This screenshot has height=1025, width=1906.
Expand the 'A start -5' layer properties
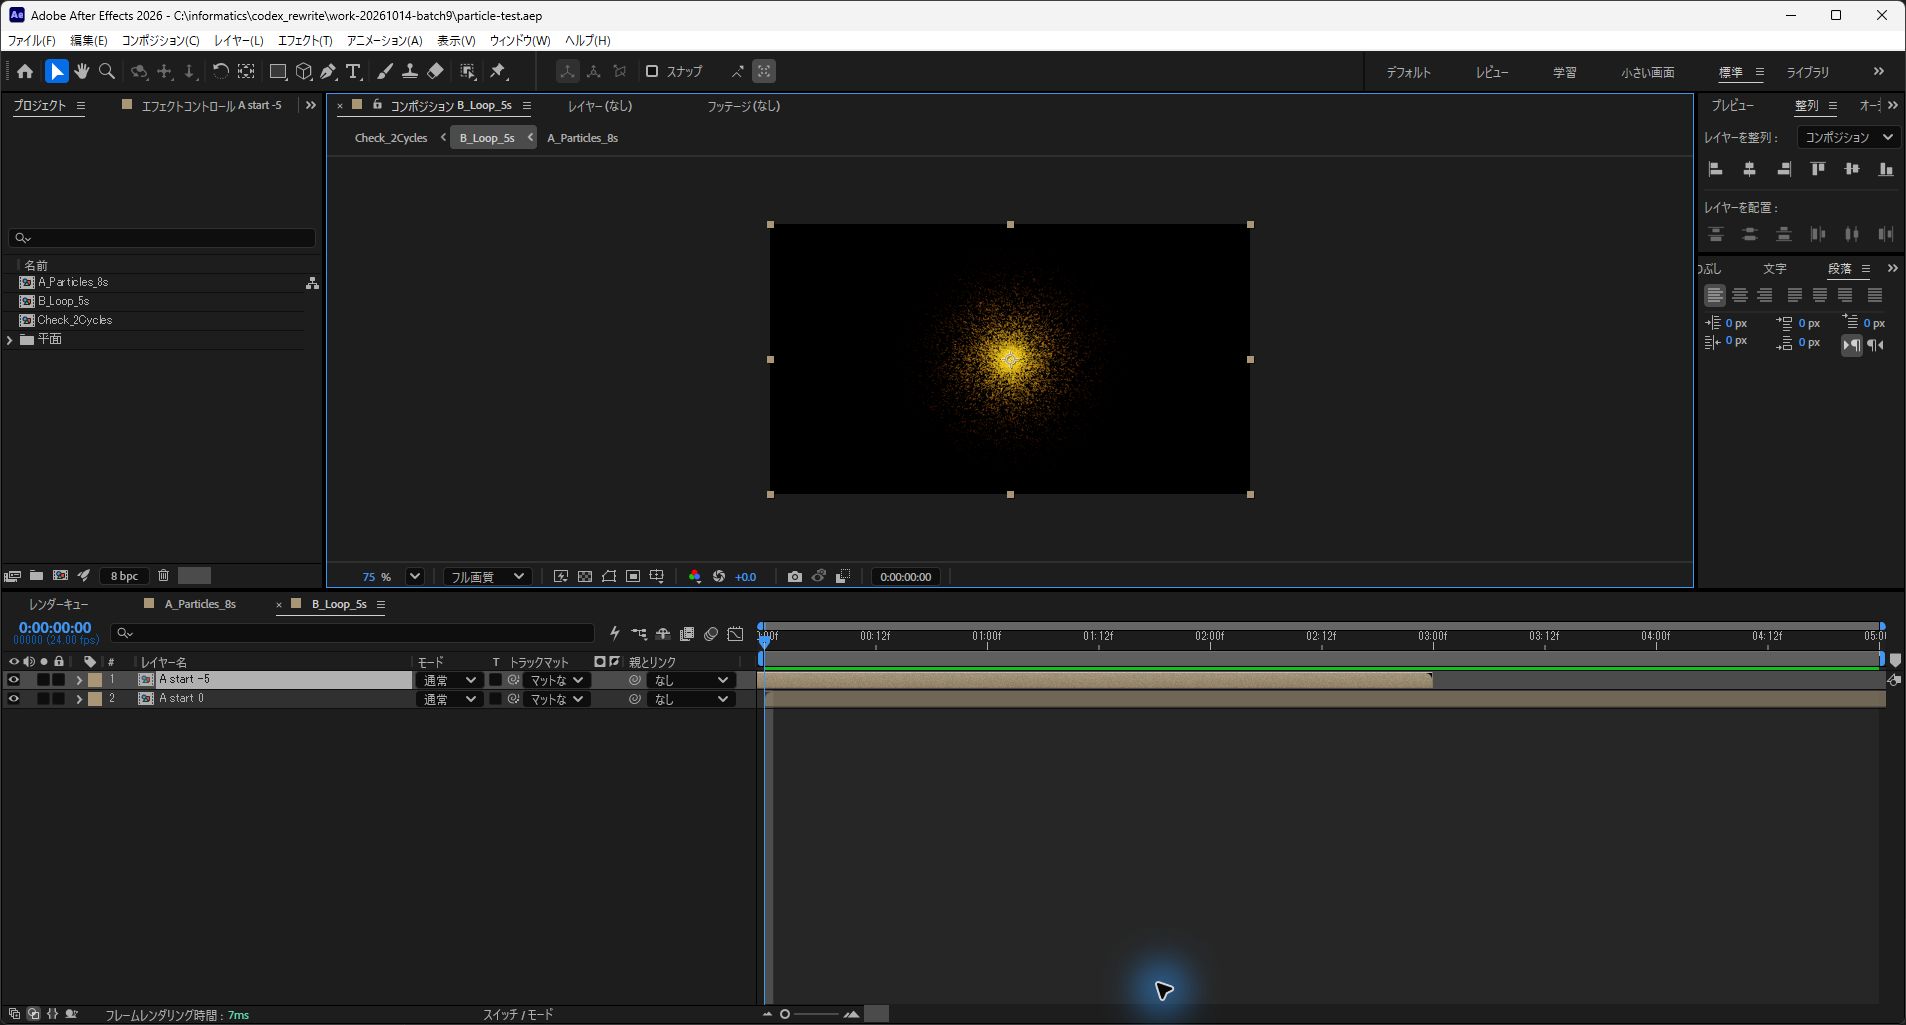coord(79,680)
